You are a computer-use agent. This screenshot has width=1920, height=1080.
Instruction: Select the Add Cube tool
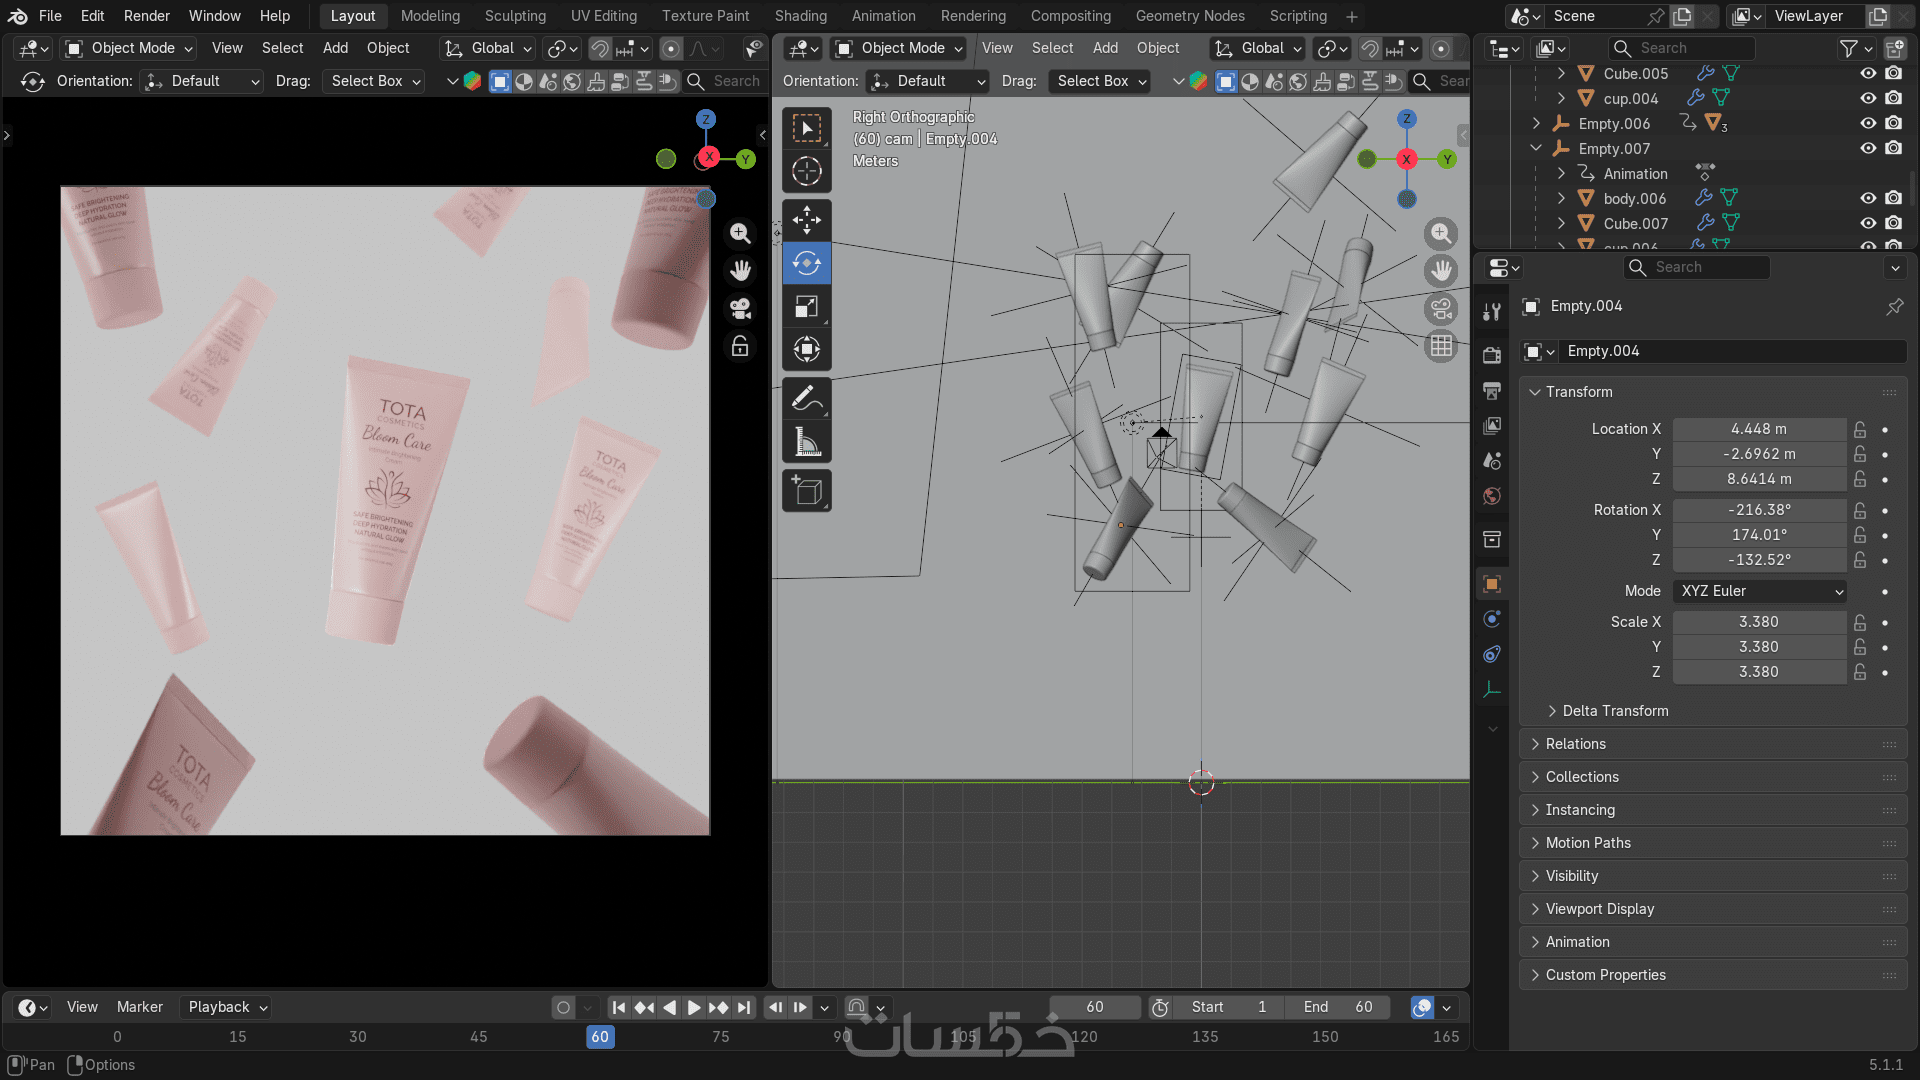point(807,491)
